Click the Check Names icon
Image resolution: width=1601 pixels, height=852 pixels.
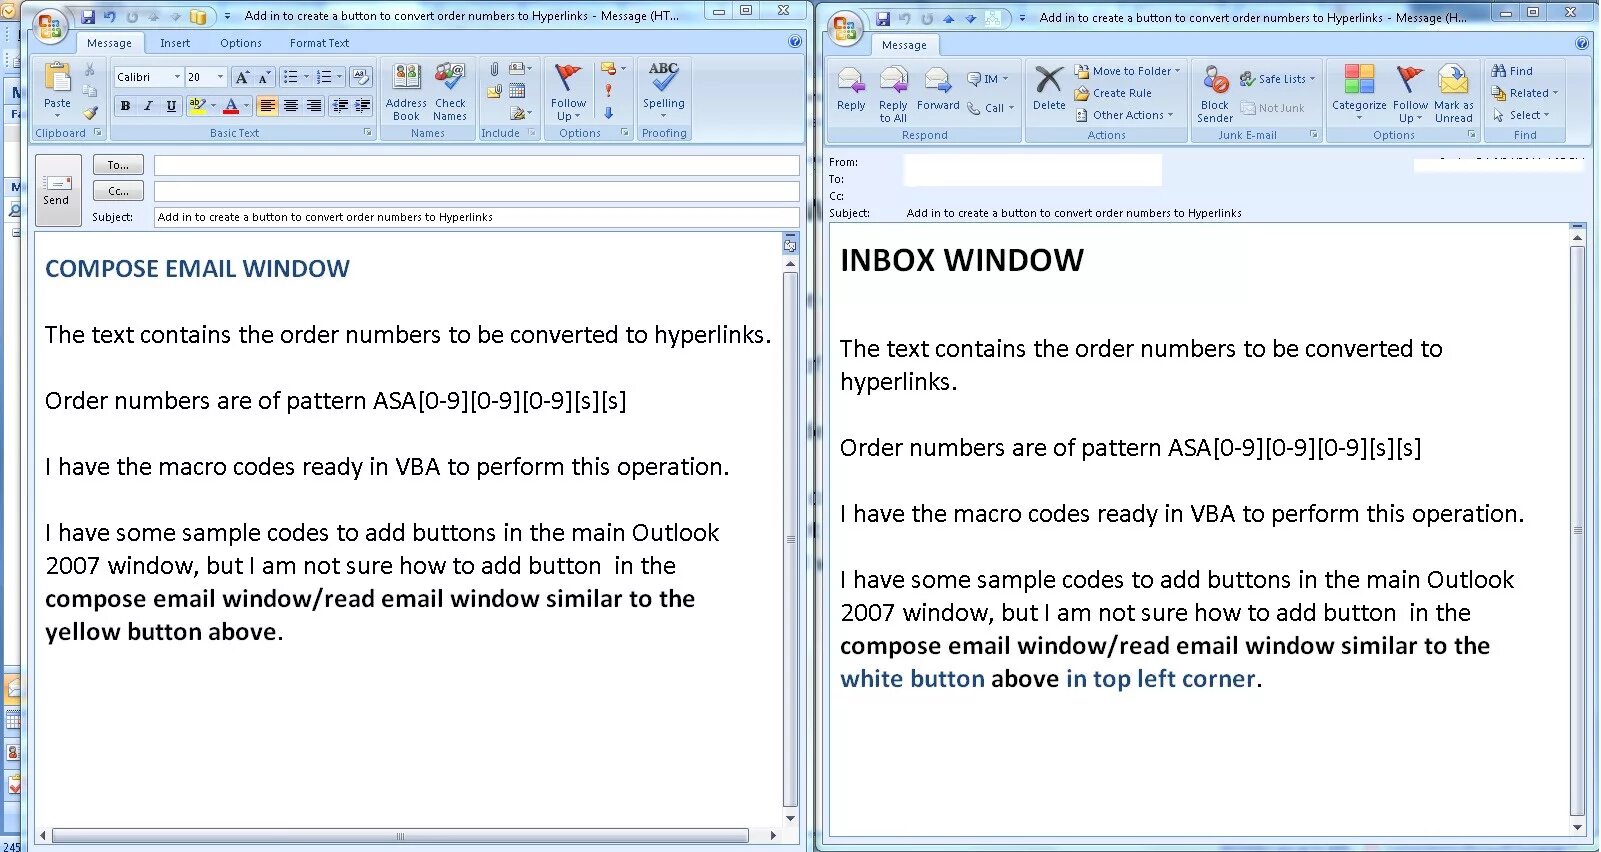(x=450, y=92)
